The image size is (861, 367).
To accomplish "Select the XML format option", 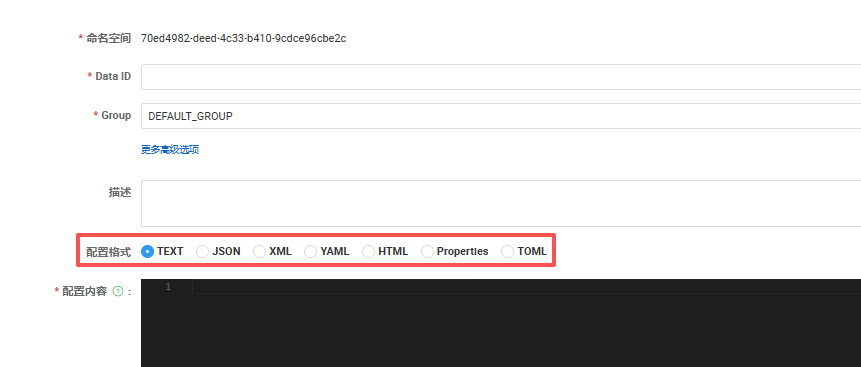I will point(259,252).
